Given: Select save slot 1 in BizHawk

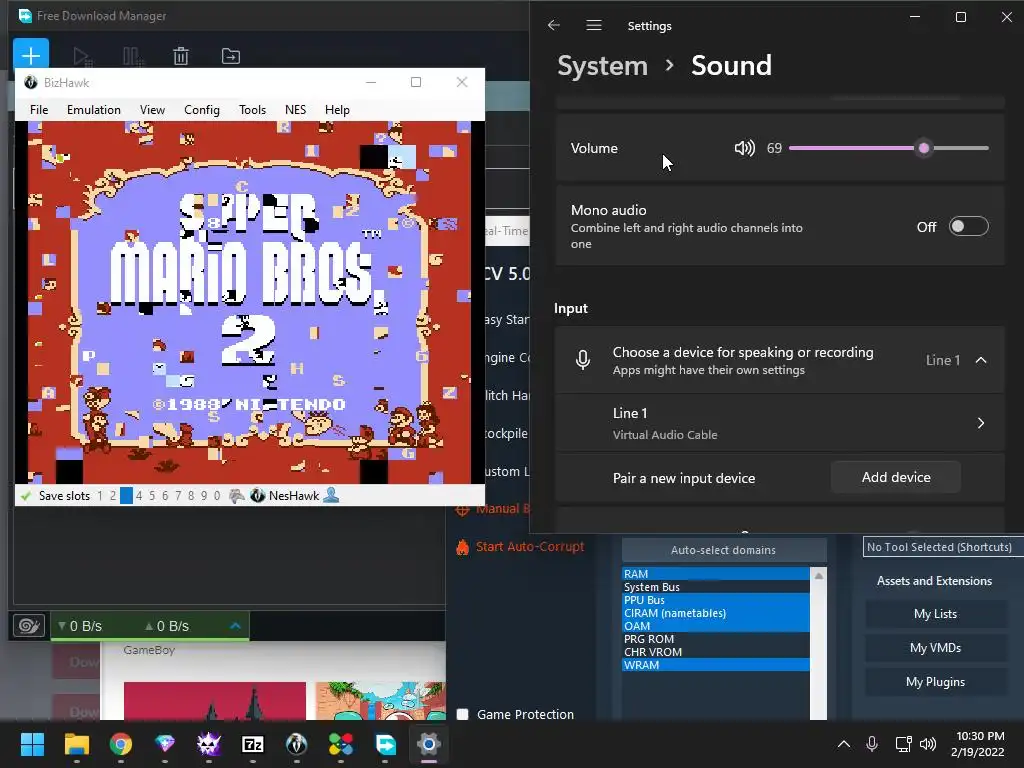Looking at the screenshot, I should pos(100,496).
